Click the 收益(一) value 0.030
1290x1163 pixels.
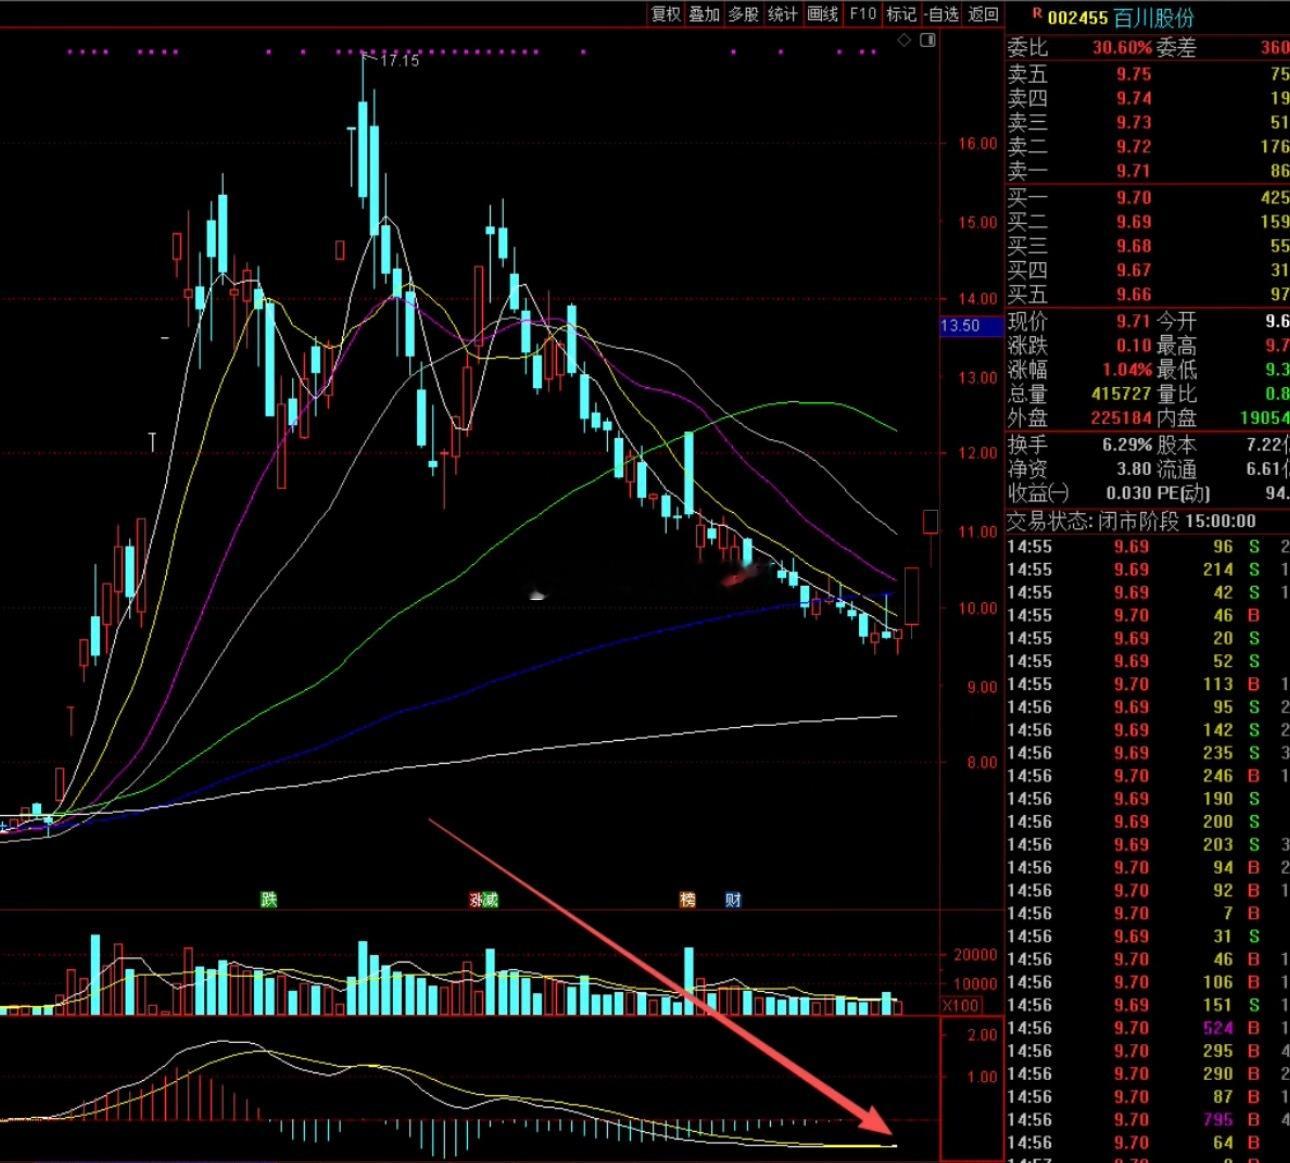1129,493
